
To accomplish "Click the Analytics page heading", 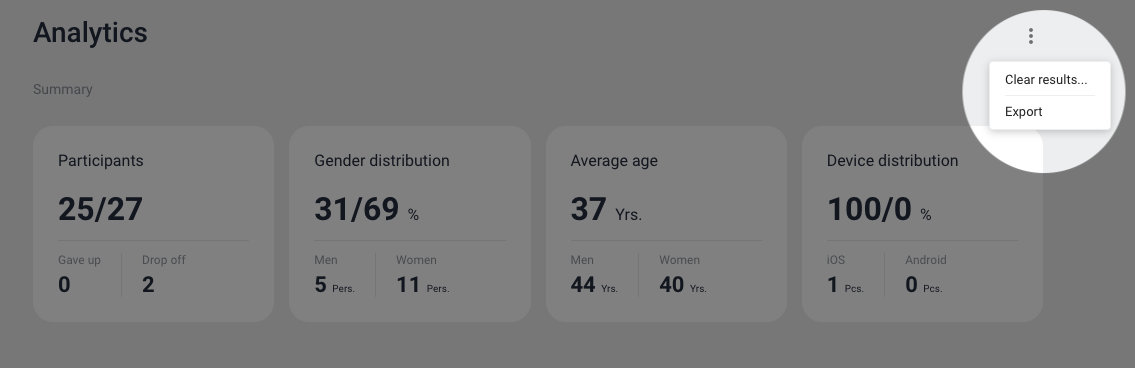I will 90,33.
